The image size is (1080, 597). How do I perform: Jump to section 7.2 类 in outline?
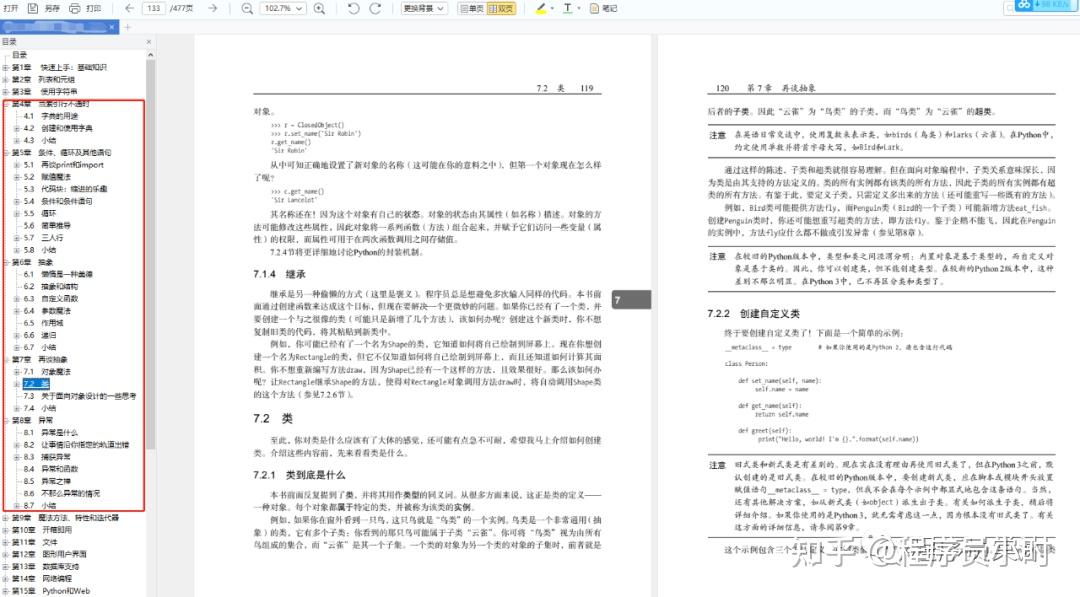click(x=37, y=383)
